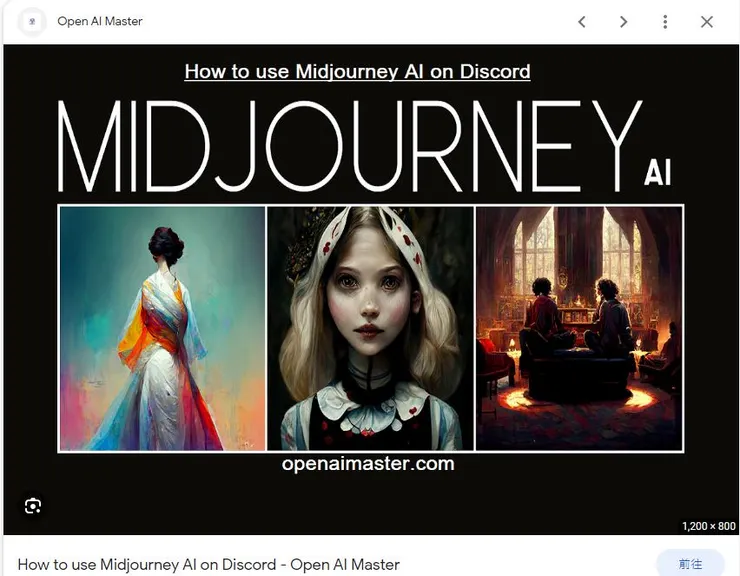Open the How to use Midjourney AI on Discord title link

tap(208, 564)
